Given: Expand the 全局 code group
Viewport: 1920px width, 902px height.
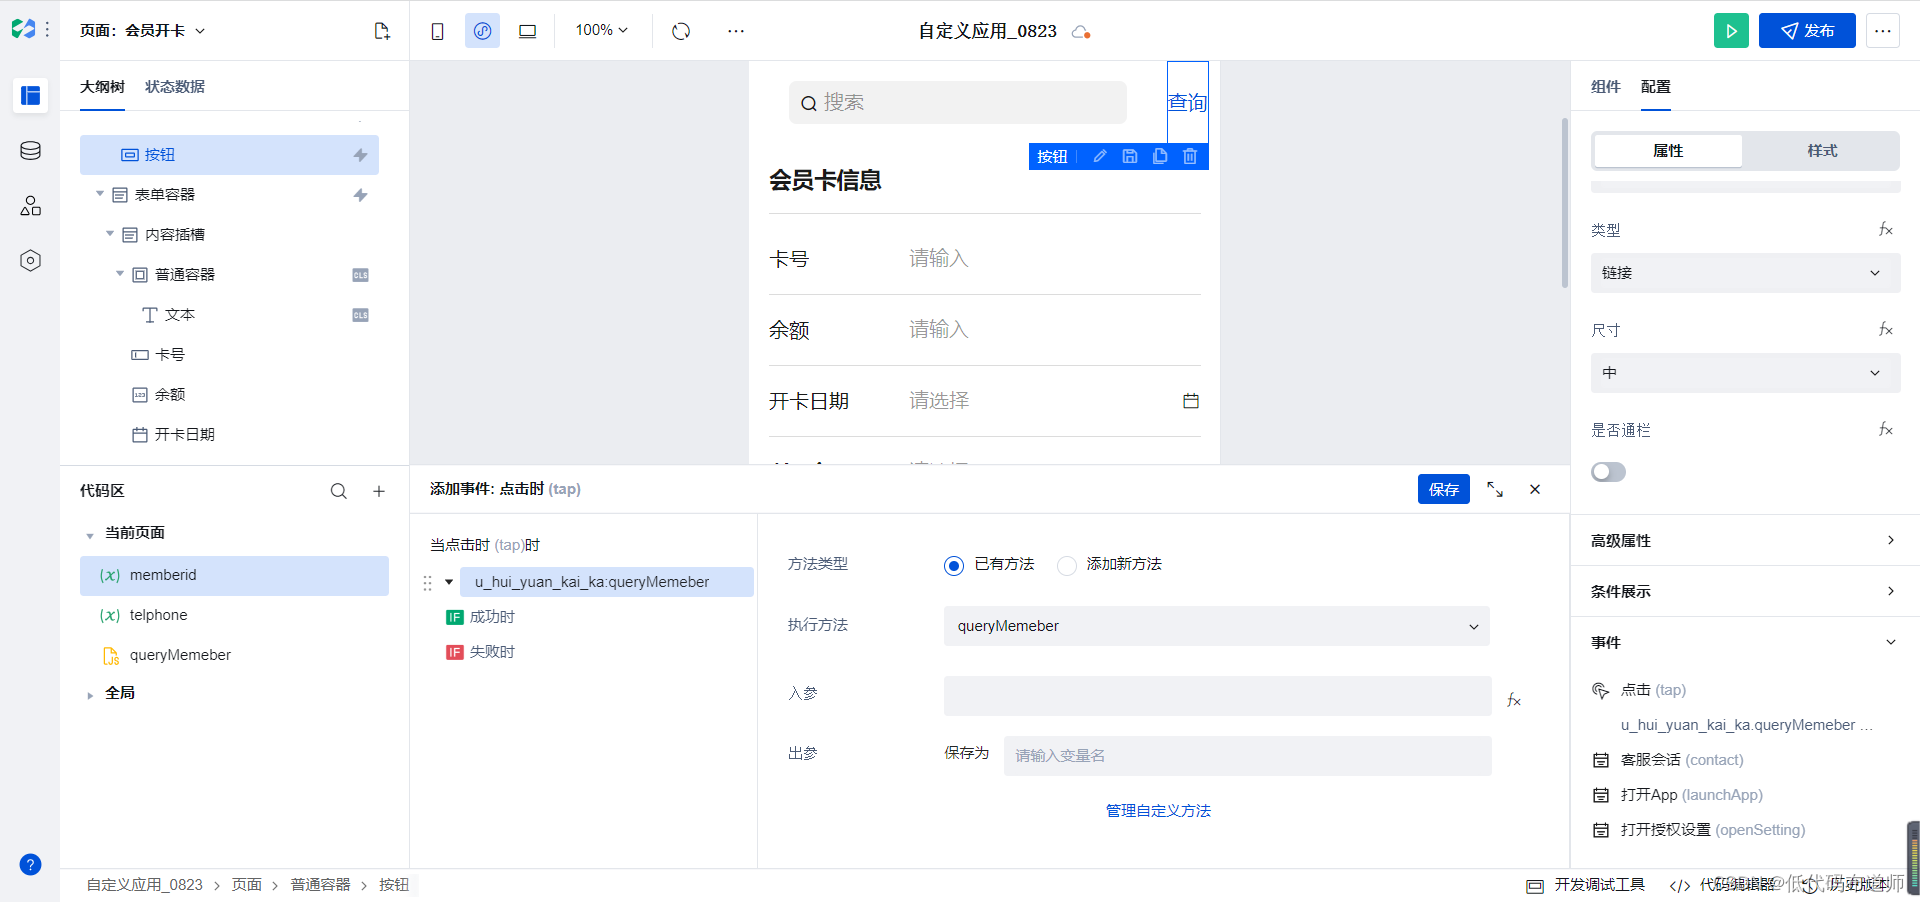Looking at the screenshot, I should (x=90, y=694).
